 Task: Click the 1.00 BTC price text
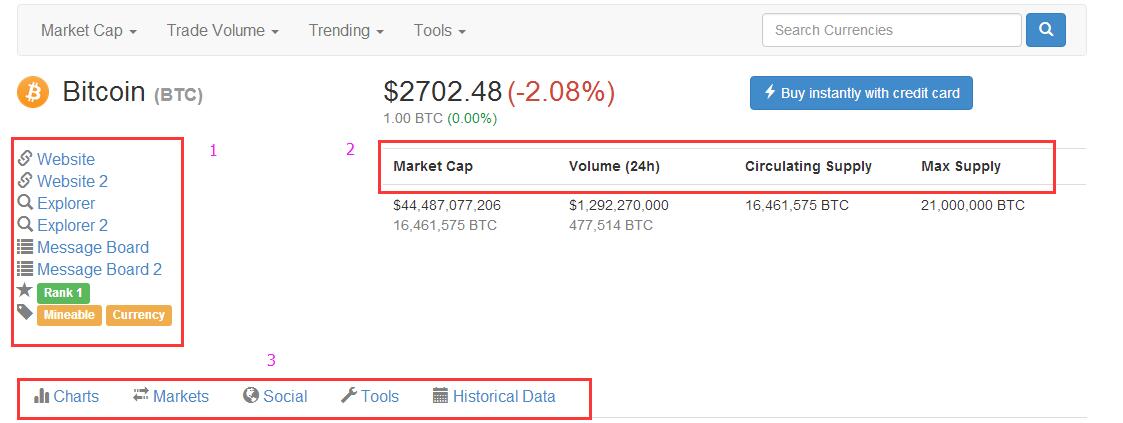pos(413,118)
